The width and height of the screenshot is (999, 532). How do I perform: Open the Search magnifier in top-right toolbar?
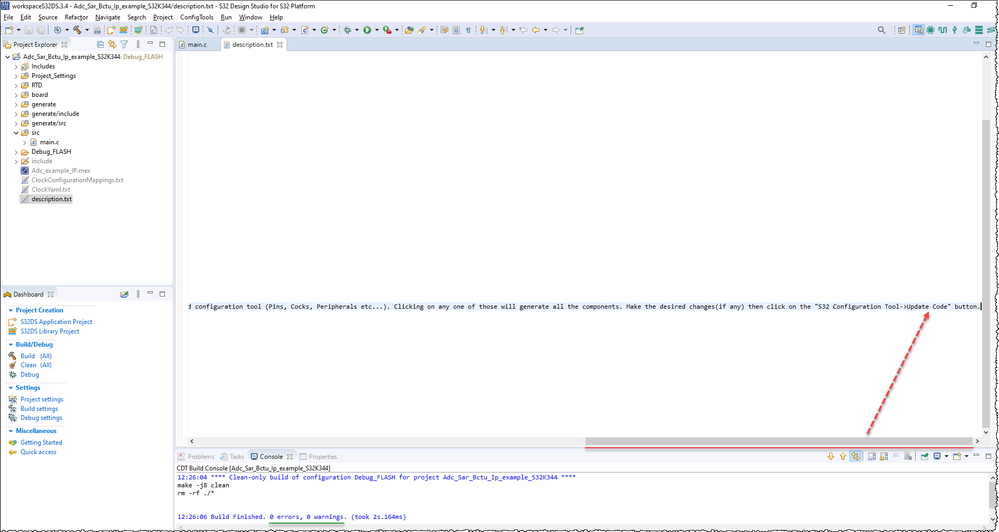pyautogui.click(x=882, y=30)
